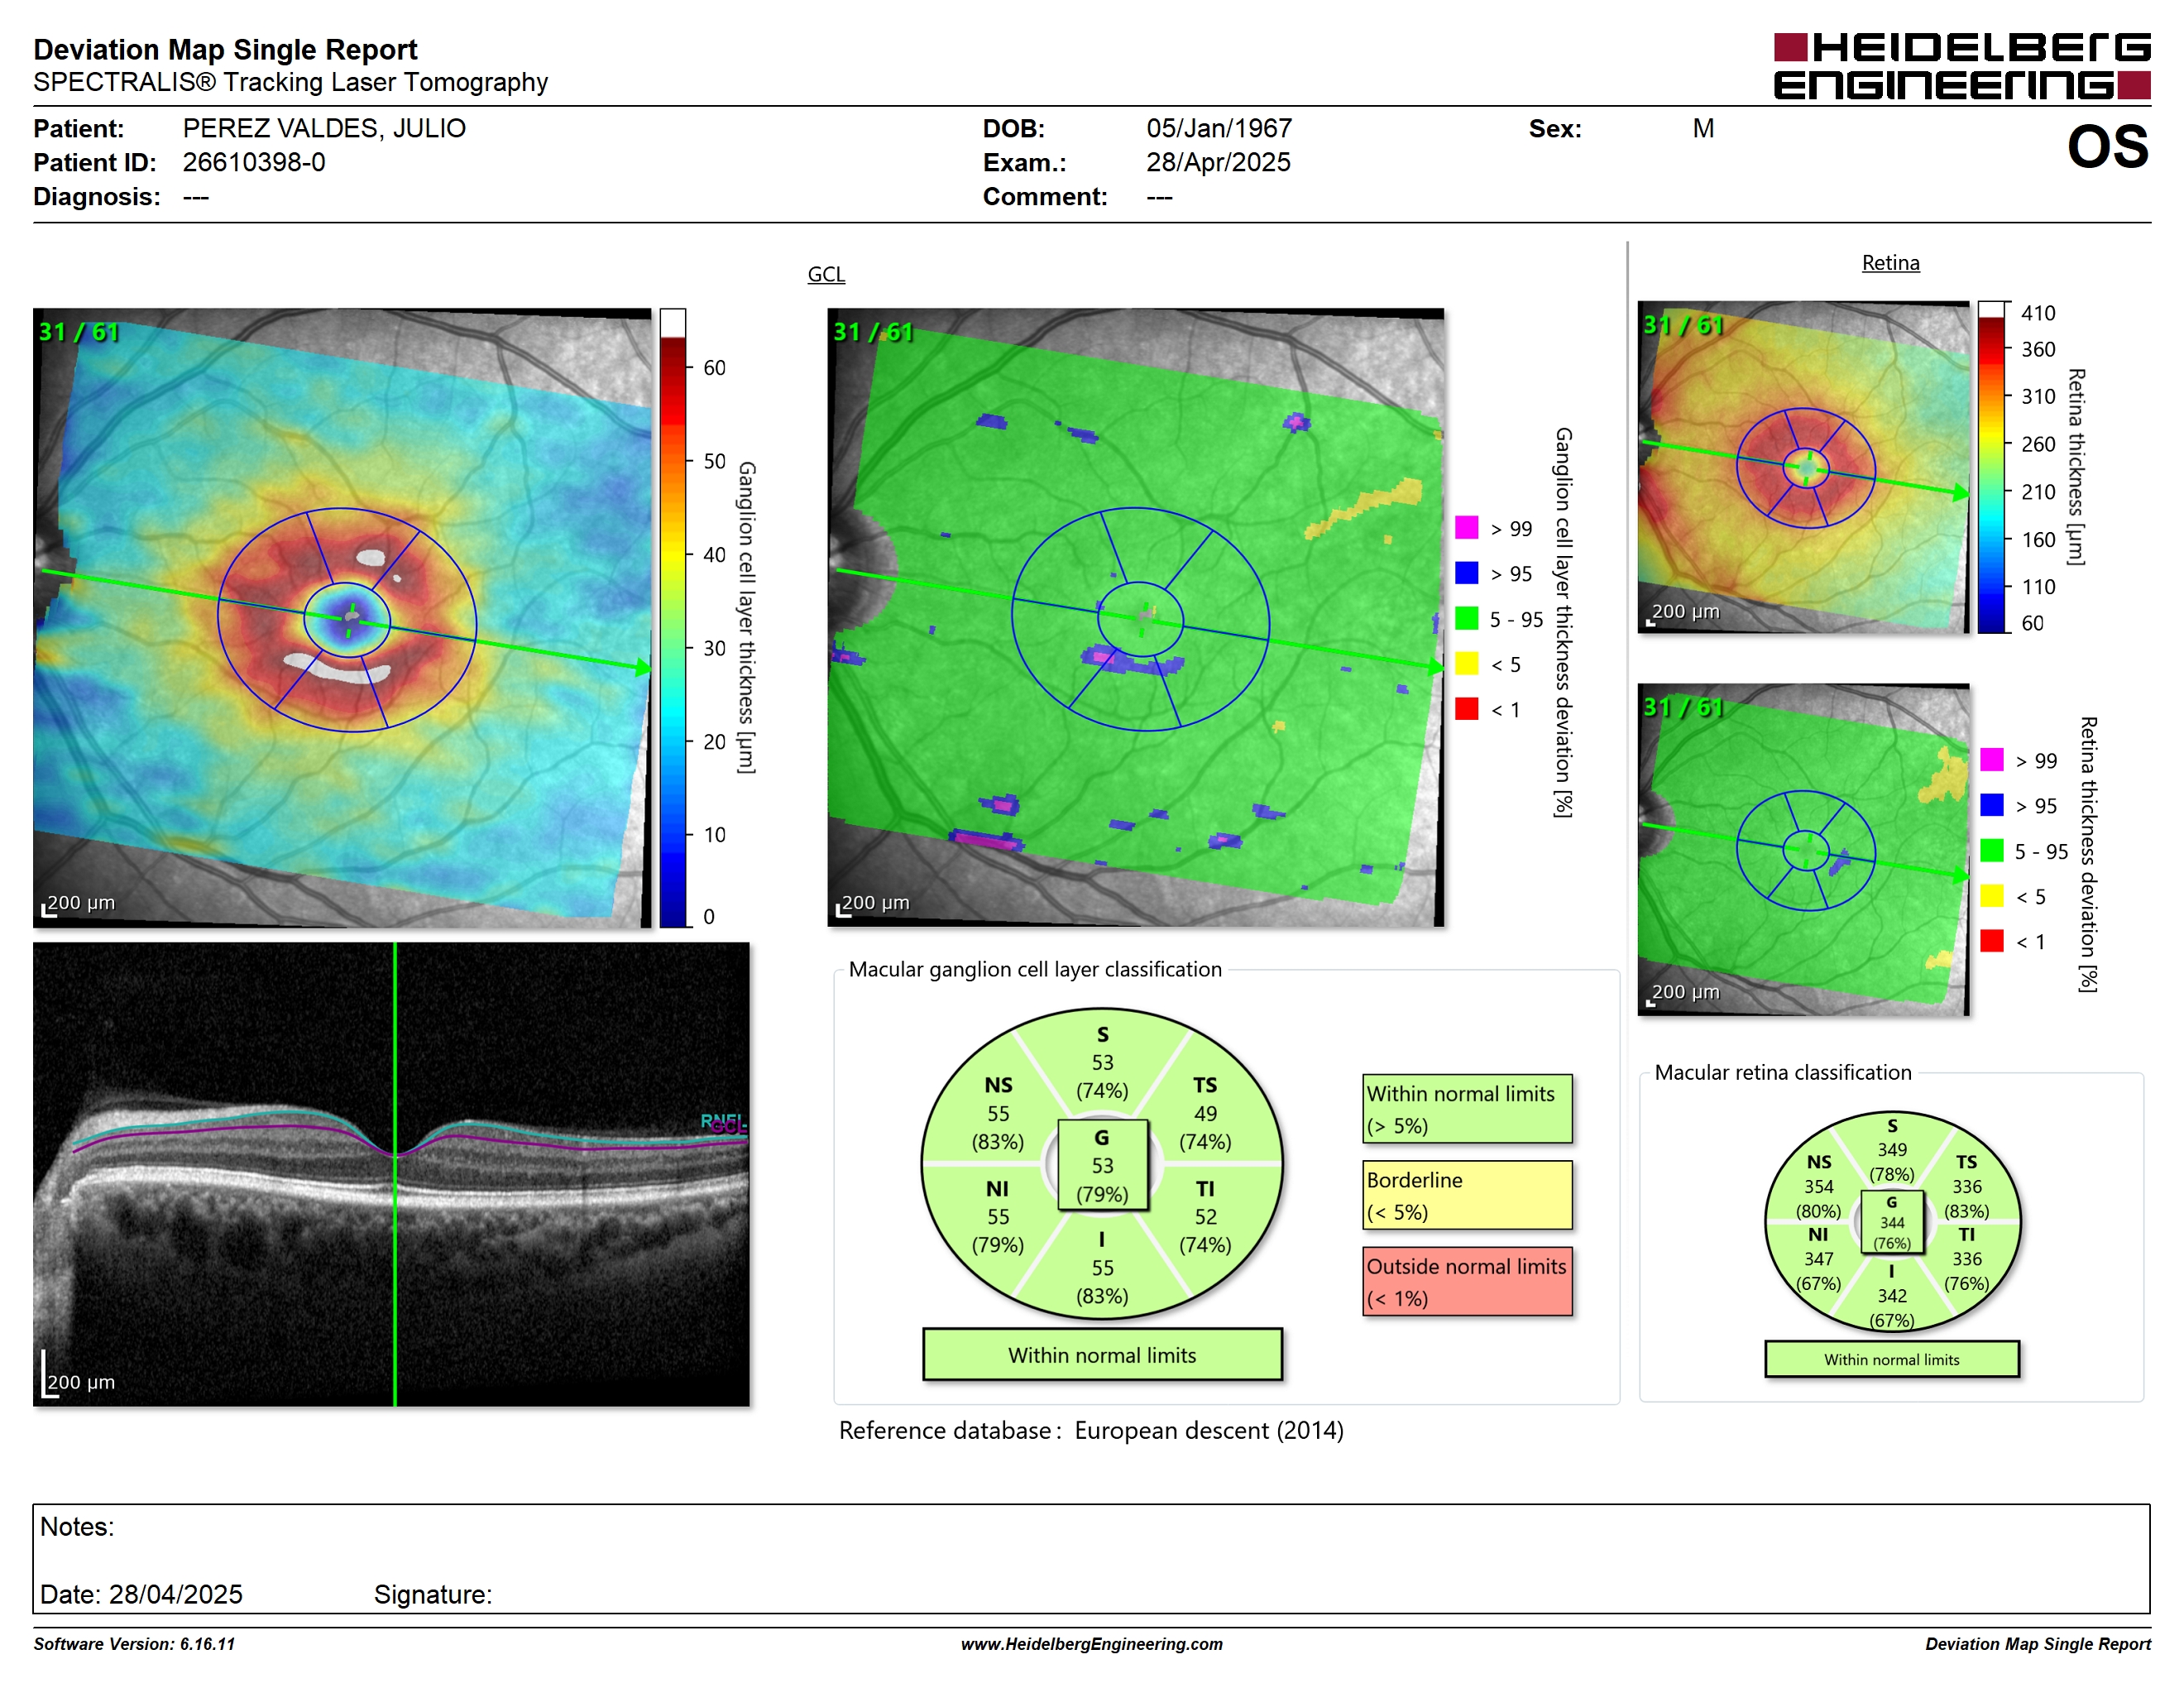Select patient name "PEREZ VALDES, JULIO"
2184x1688 pixels.
coord(324,128)
